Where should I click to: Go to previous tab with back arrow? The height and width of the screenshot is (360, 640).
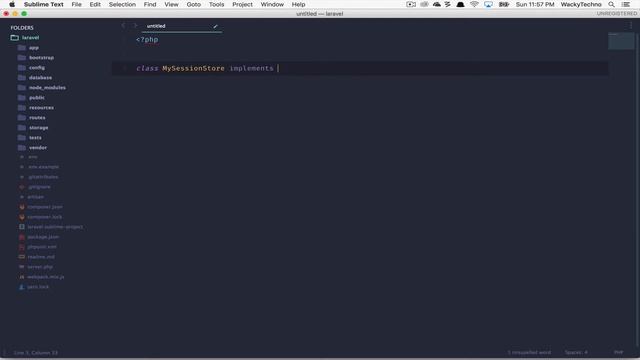(124, 26)
